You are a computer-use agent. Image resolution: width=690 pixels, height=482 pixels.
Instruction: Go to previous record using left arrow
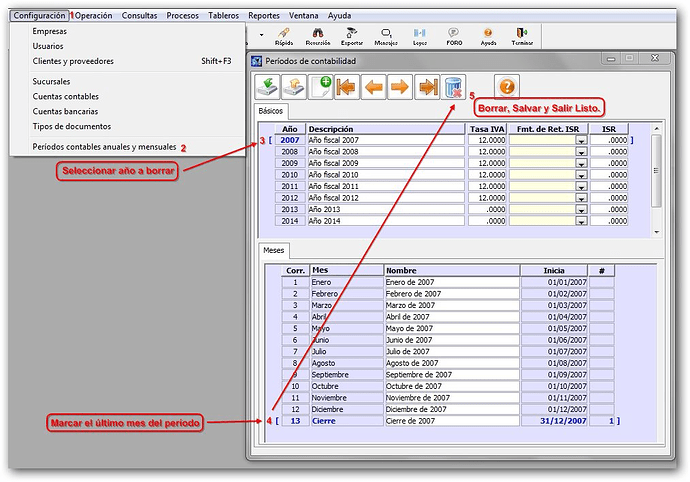[373, 88]
